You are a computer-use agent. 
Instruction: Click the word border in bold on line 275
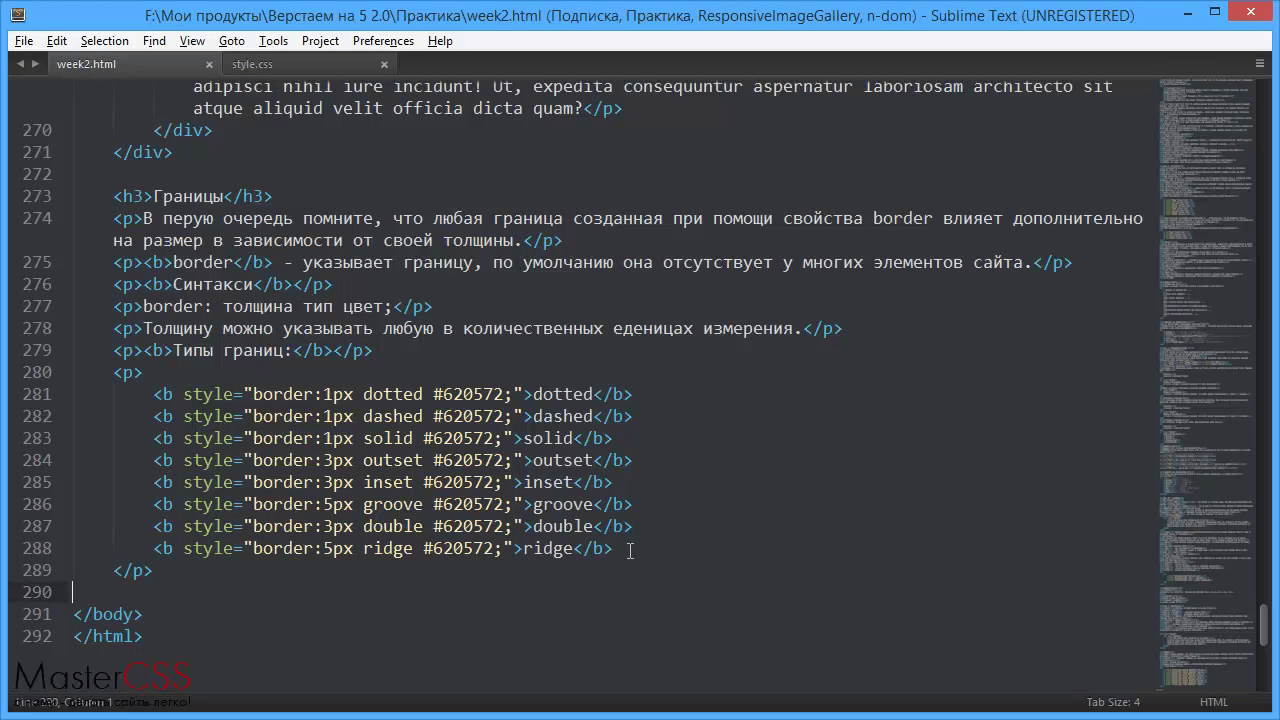pyautogui.click(x=203, y=262)
